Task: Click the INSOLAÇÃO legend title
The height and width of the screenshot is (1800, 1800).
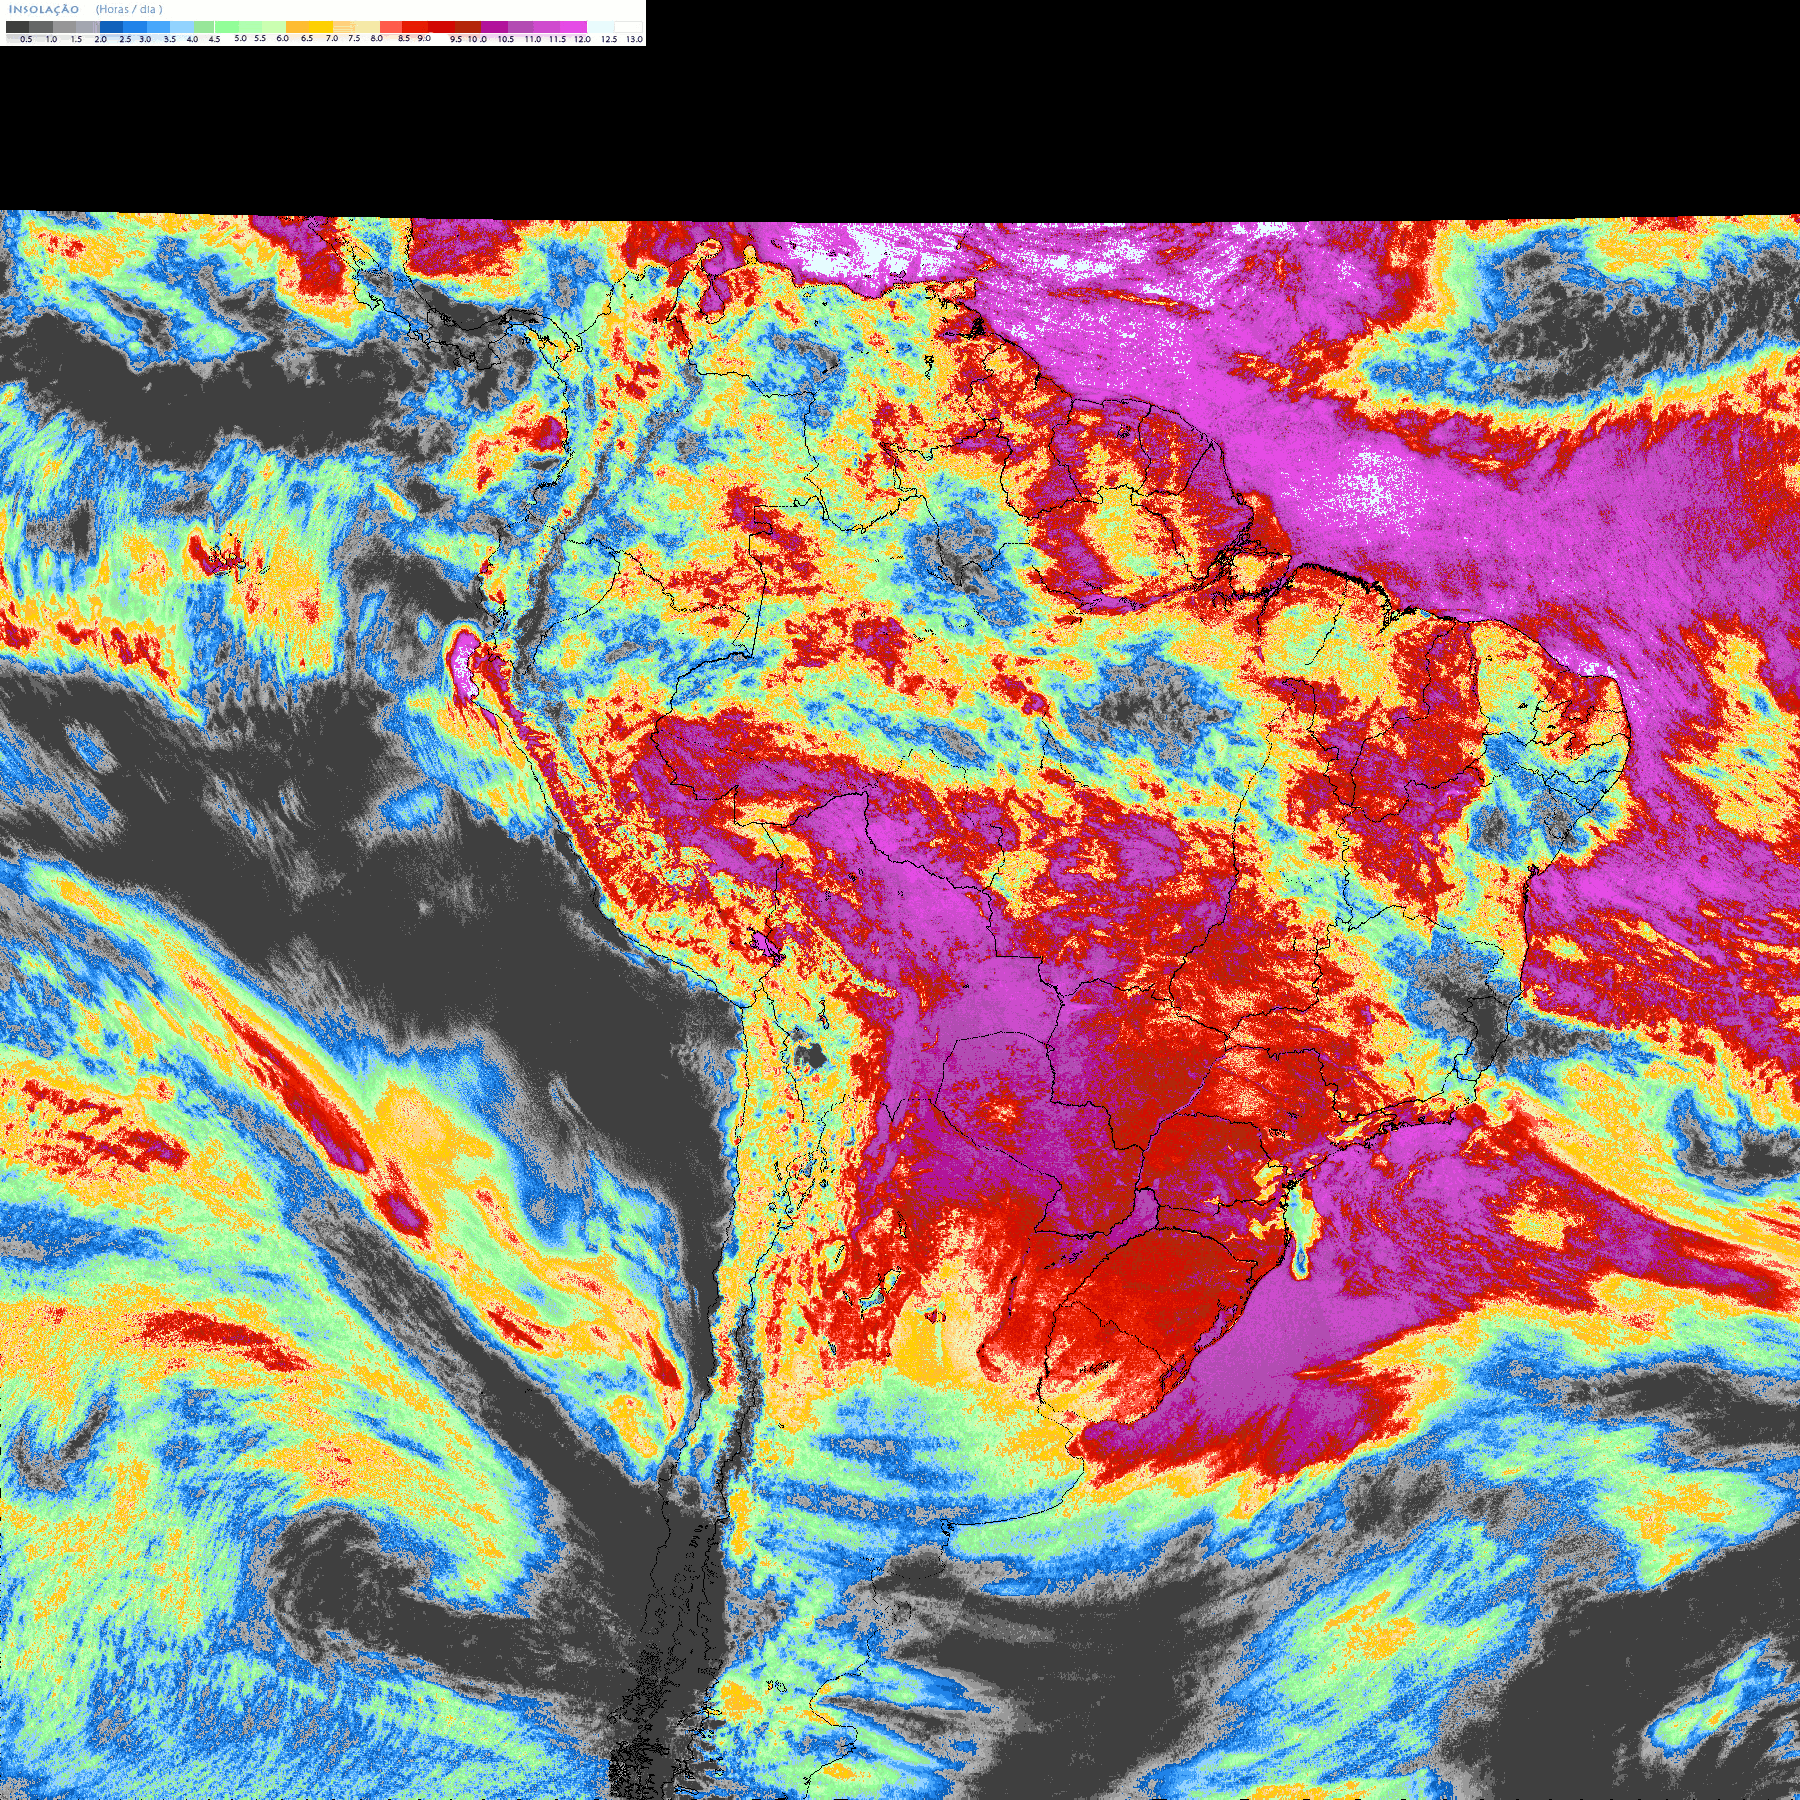Action: tap(44, 10)
